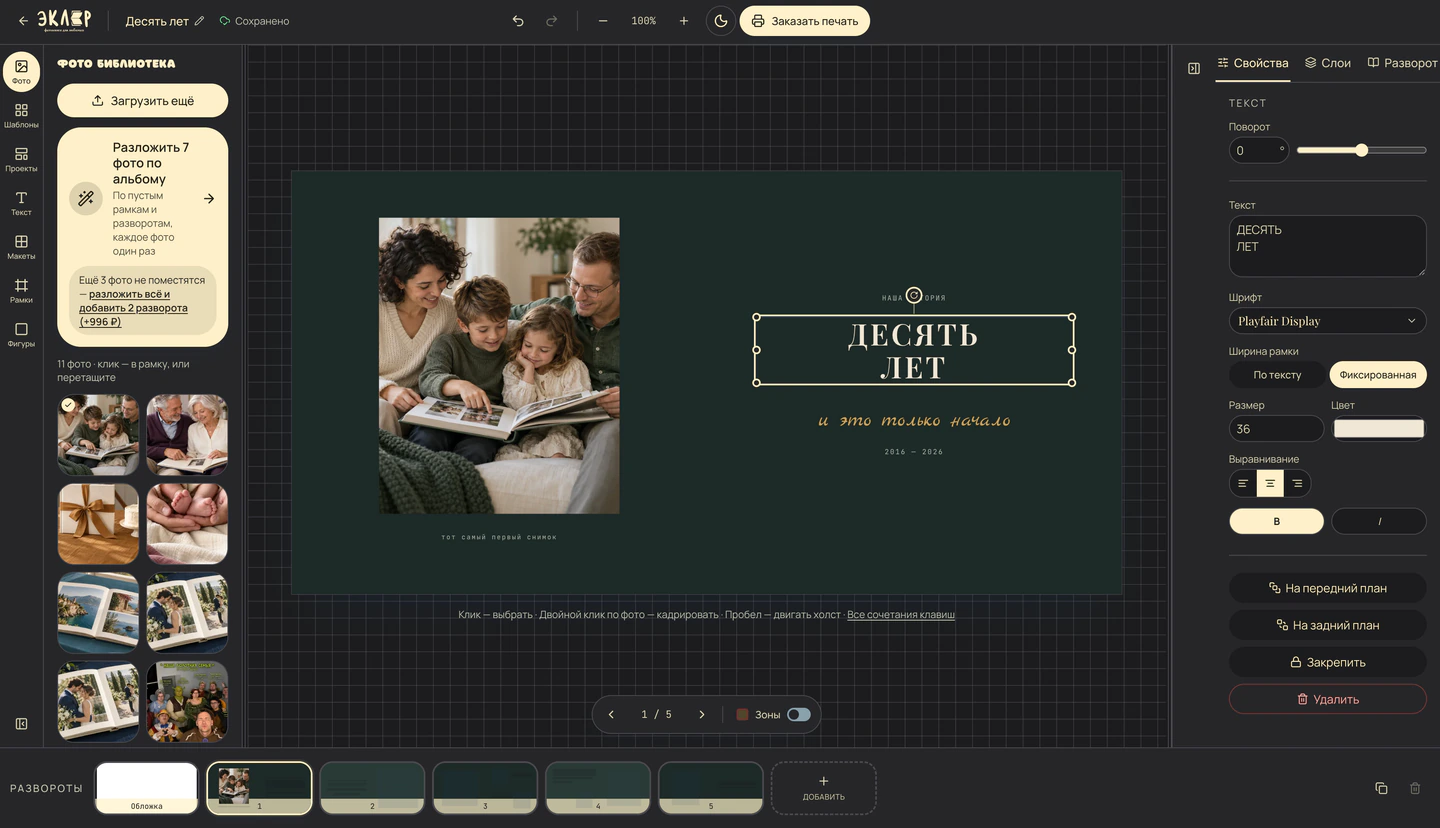This screenshot has height=828, width=1440.
Task: Switch to the Слои tab
Action: [x=1328, y=63]
